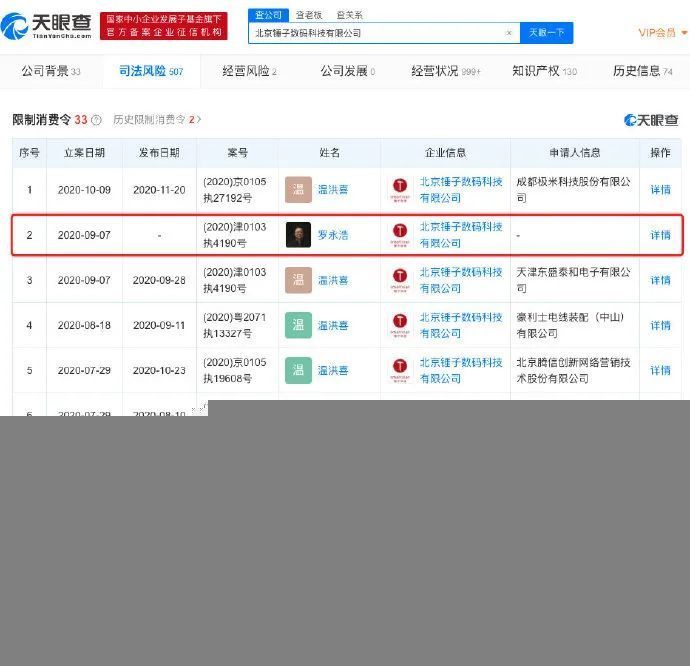This screenshot has width=690, height=666.
Task: Click the company logo icon in row 5
Action: click(x=400, y=370)
